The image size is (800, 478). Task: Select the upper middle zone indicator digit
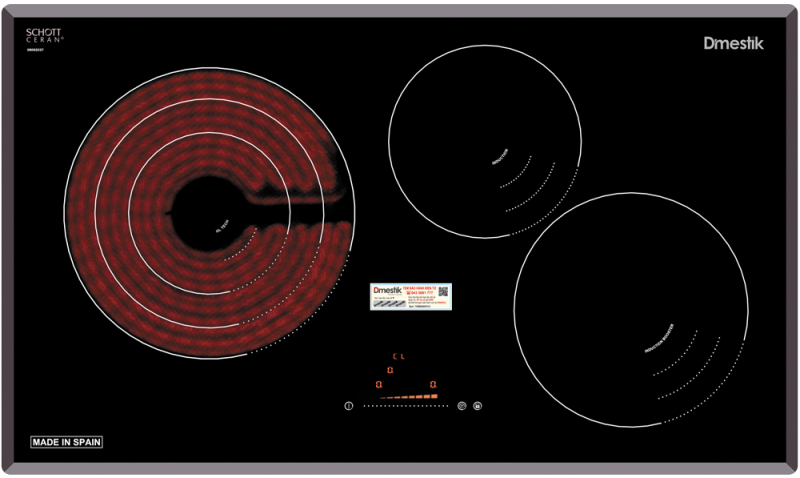pos(390,371)
